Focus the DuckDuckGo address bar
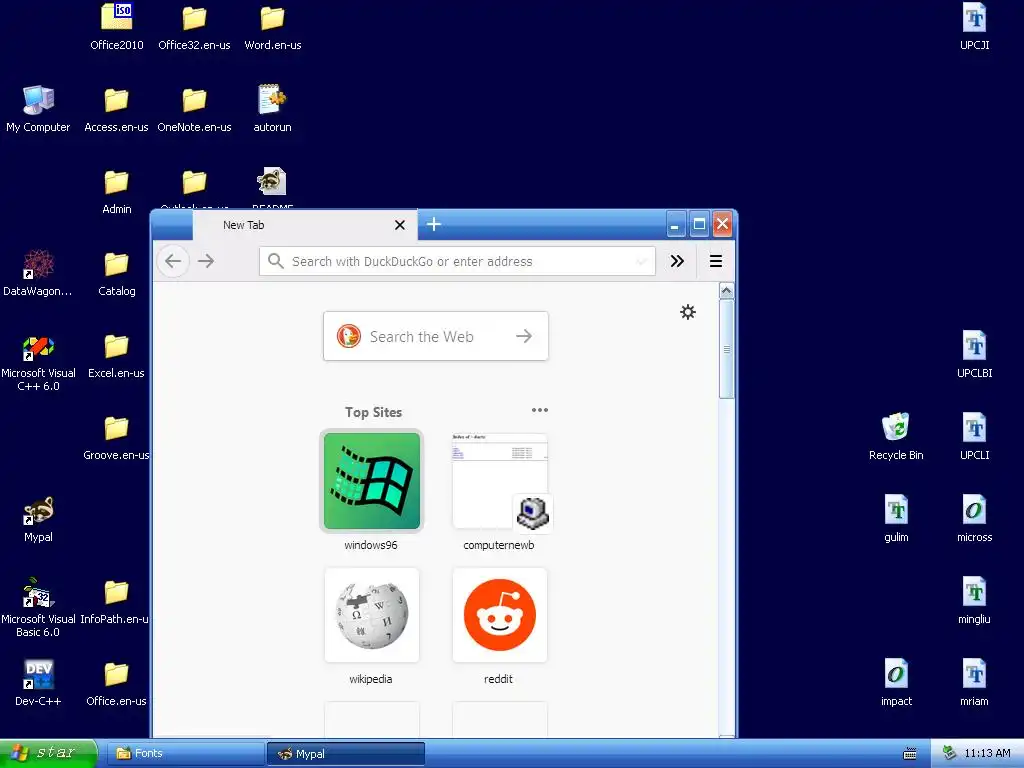 coord(457,261)
